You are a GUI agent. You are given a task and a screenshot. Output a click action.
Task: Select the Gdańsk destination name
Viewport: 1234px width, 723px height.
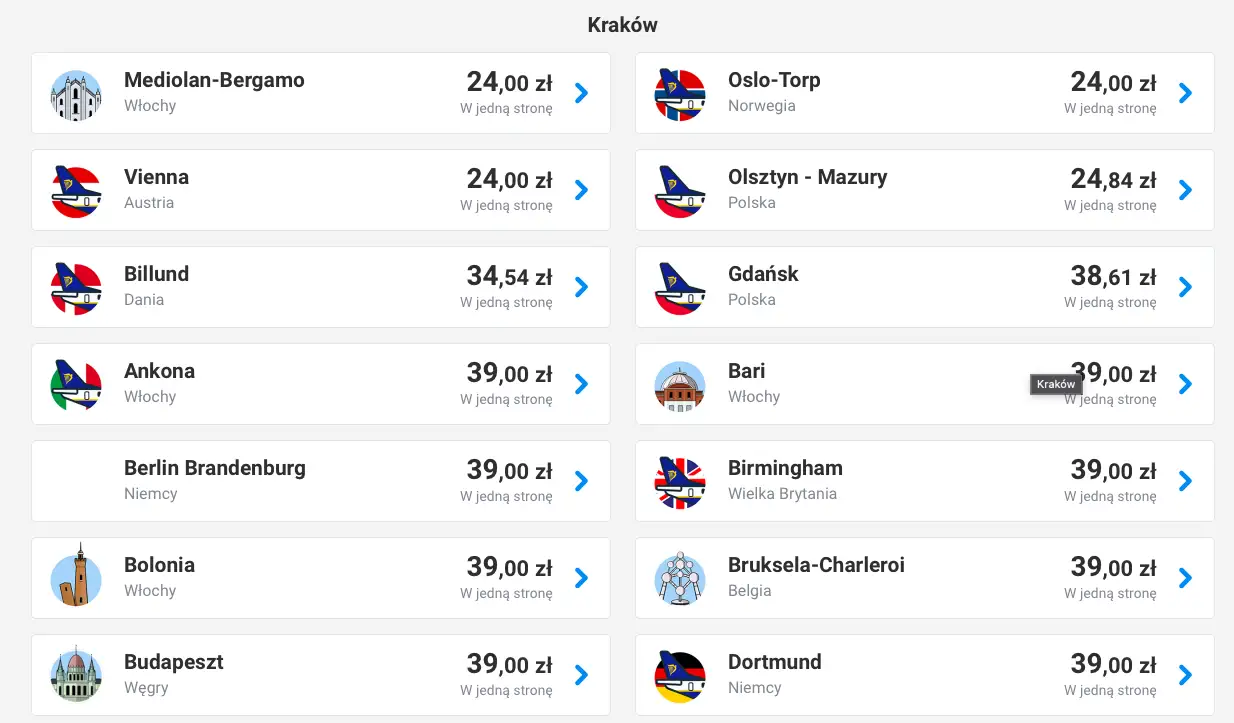763,274
